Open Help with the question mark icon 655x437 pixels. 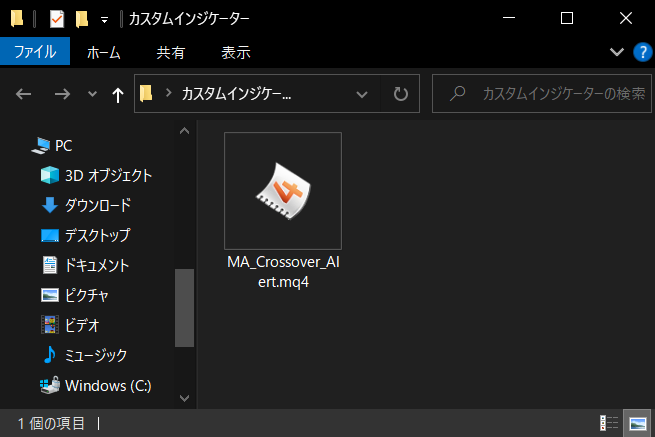click(642, 52)
